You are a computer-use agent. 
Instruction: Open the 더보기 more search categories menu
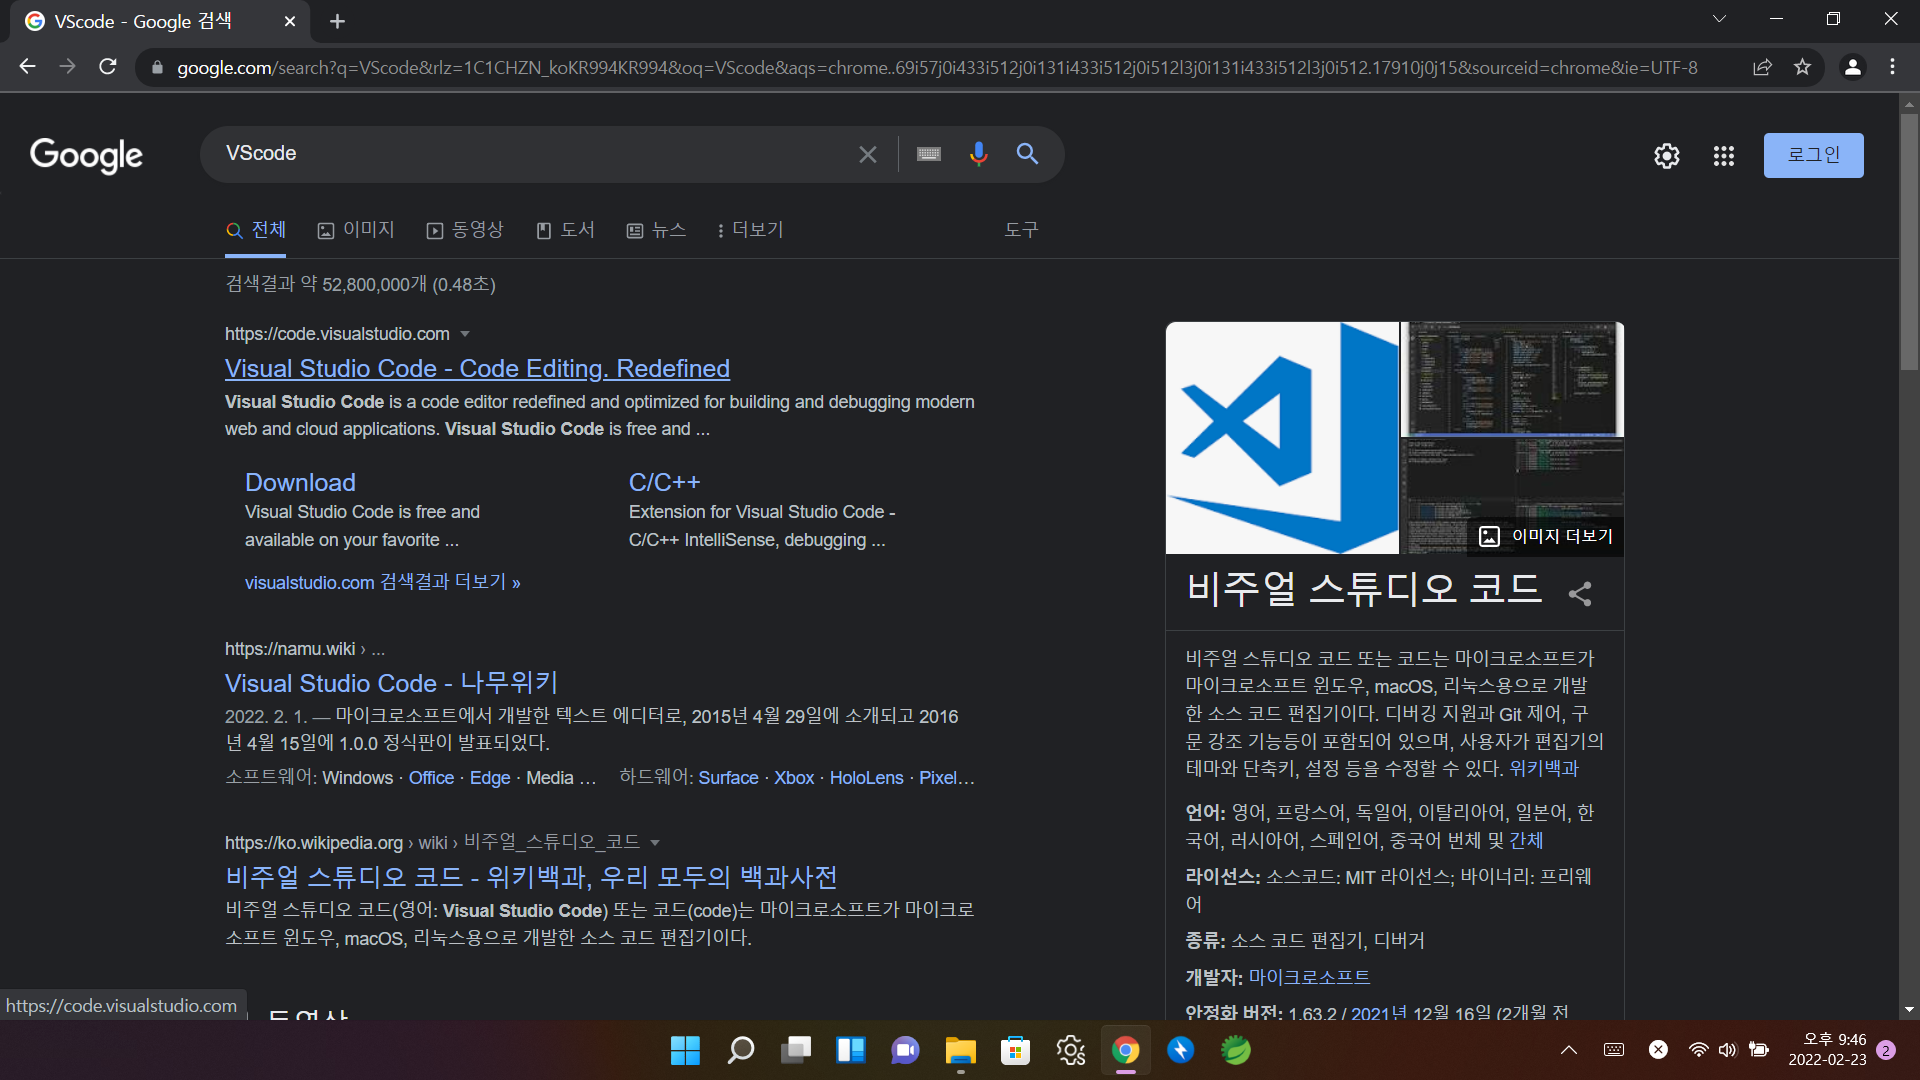(x=750, y=230)
